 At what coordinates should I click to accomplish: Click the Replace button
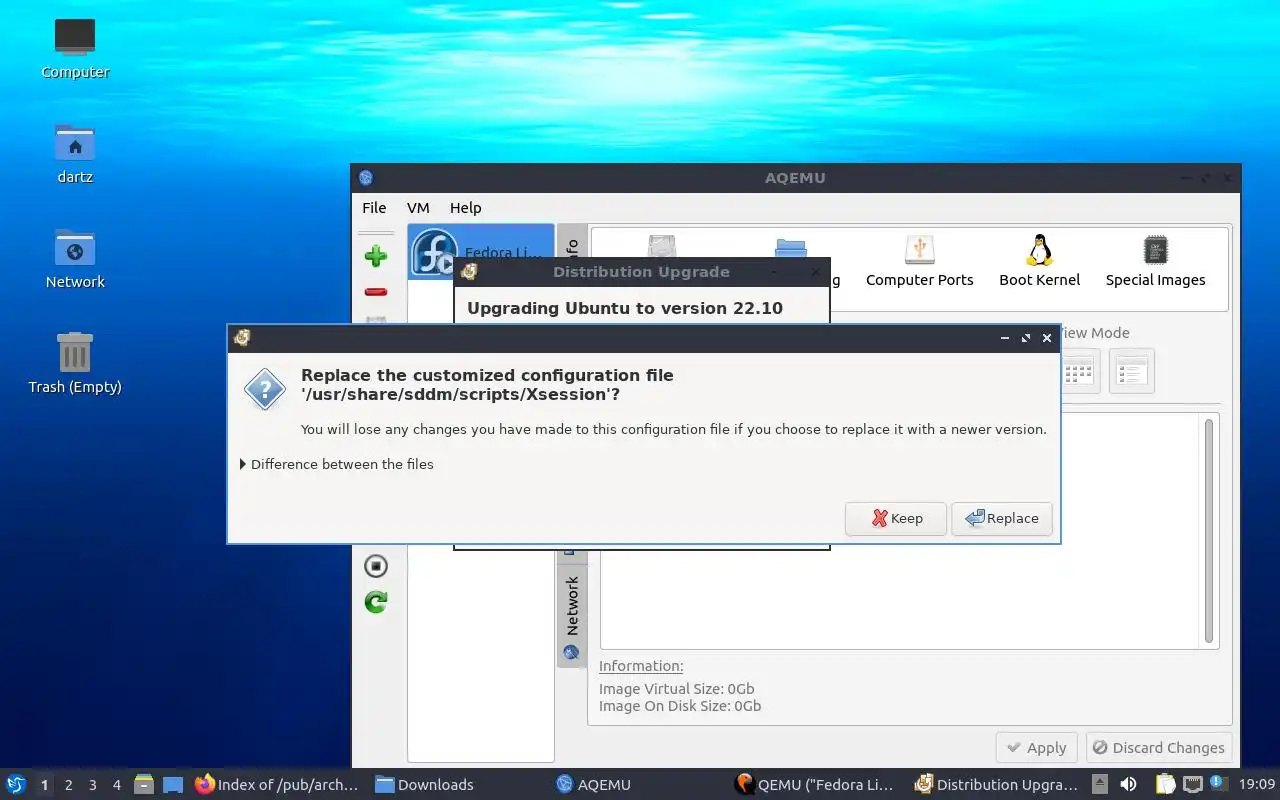pos(1002,518)
